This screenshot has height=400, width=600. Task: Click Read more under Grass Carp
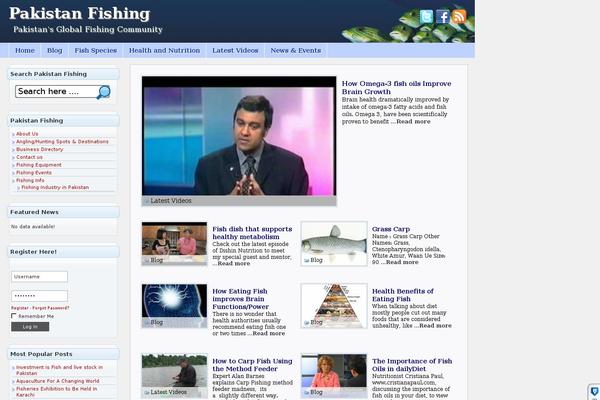pos(402,262)
